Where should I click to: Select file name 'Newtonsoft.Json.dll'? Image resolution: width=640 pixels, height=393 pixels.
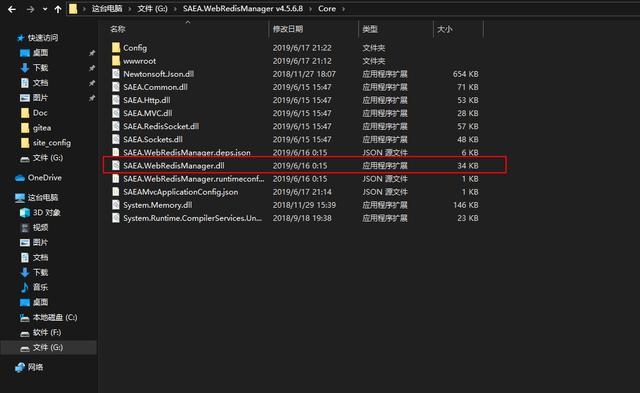pos(159,74)
